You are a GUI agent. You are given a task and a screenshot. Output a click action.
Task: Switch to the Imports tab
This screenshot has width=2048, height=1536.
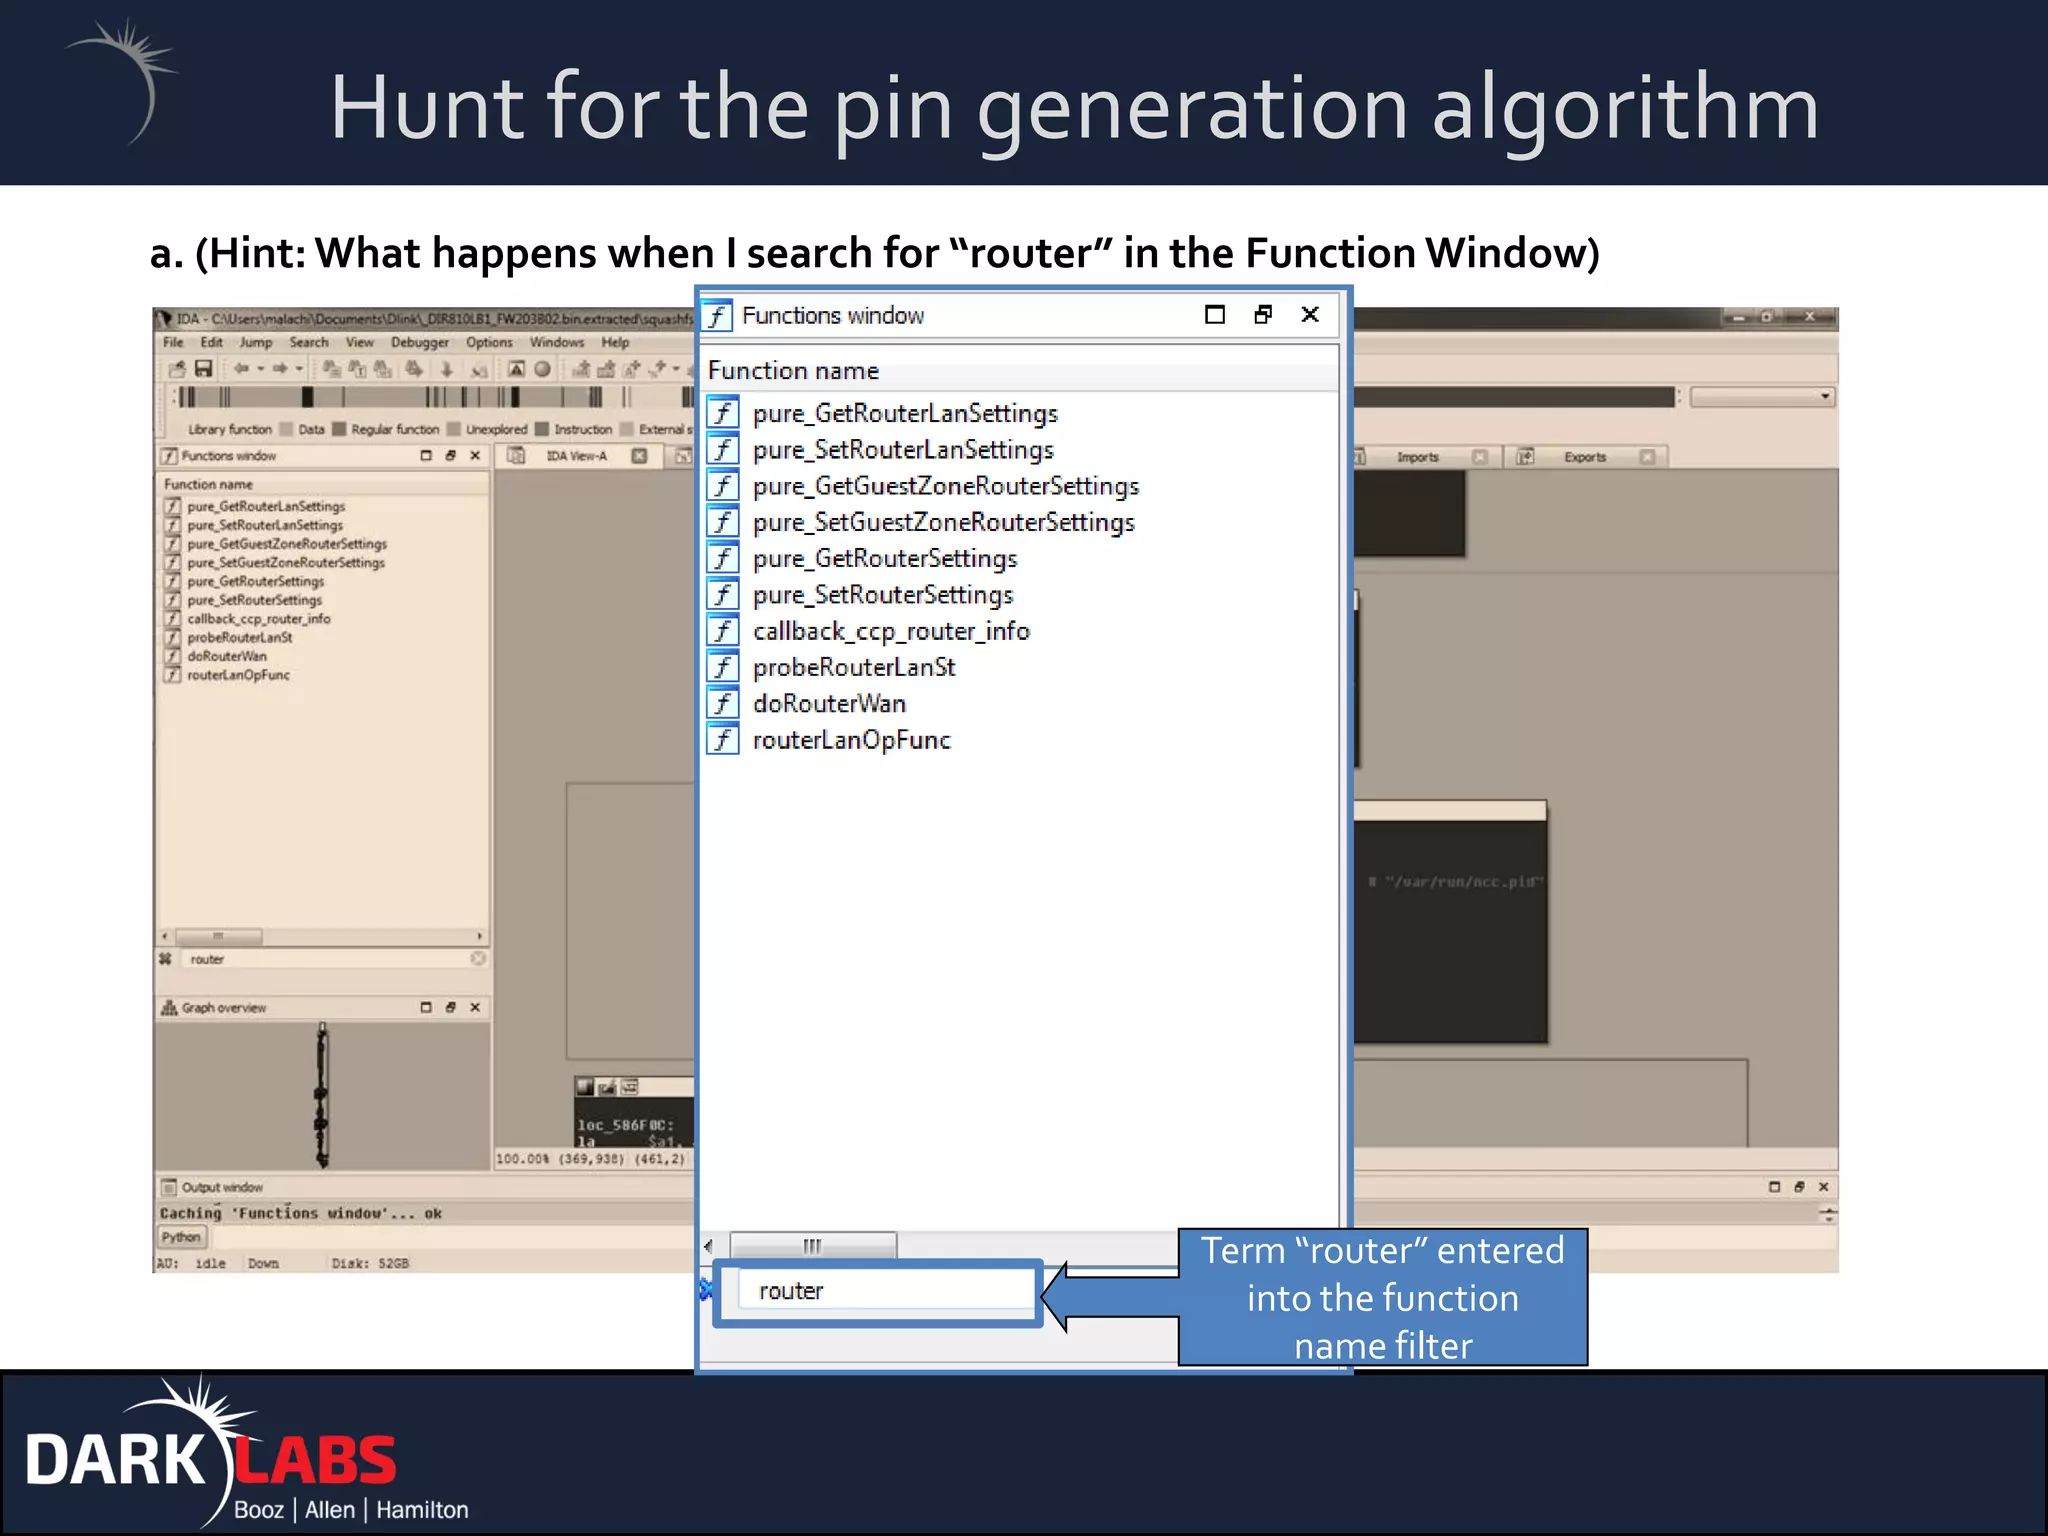click(1418, 457)
